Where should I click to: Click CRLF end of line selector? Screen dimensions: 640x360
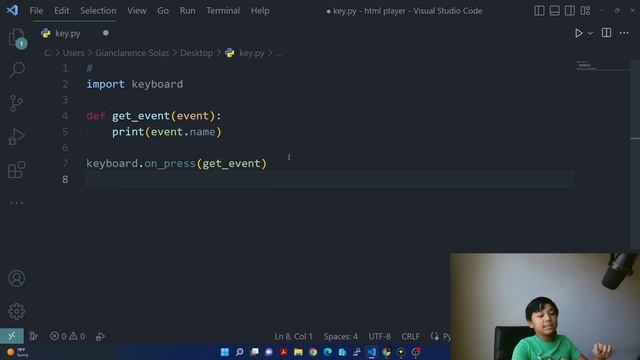tap(410, 336)
